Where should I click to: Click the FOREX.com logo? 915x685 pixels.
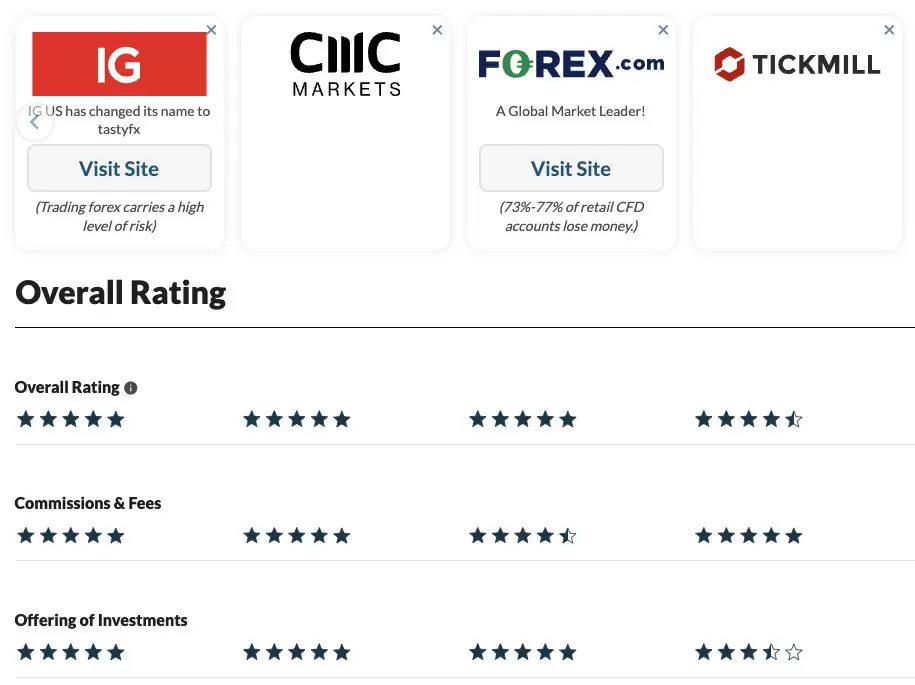[x=570, y=62]
